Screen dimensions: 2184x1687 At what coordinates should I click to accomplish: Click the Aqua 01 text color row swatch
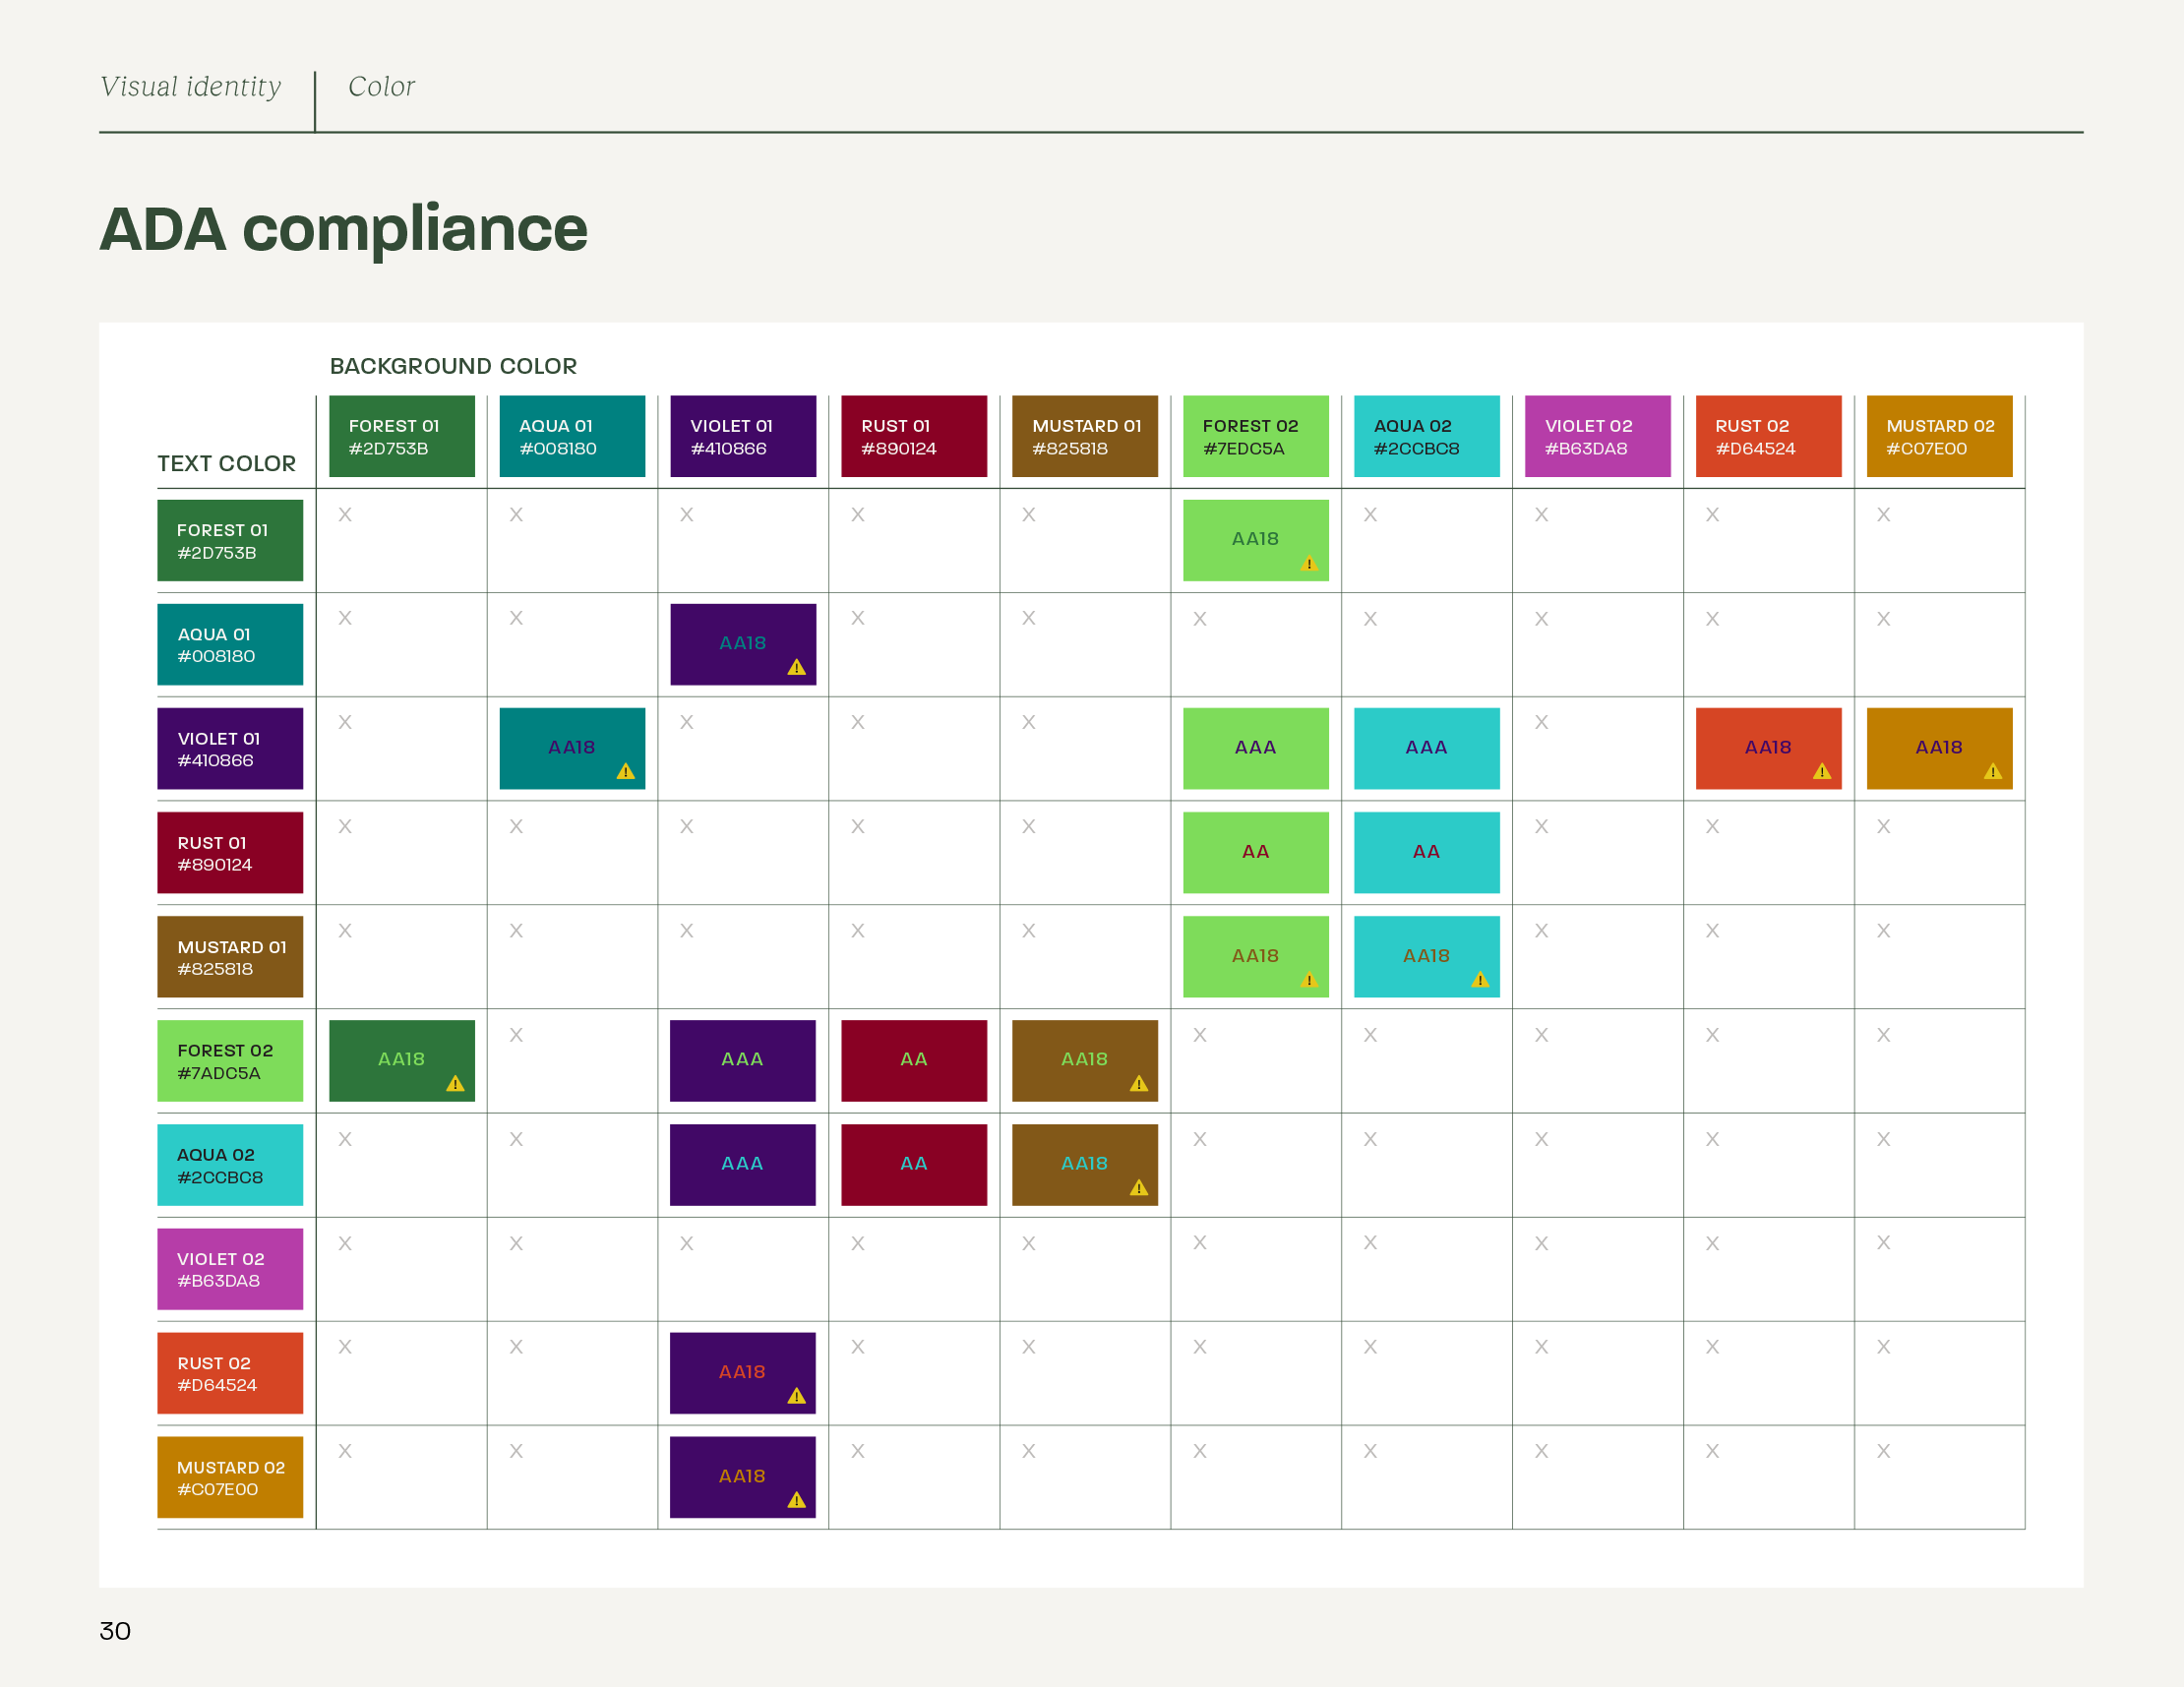pyautogui.click(x=230, y=645)
